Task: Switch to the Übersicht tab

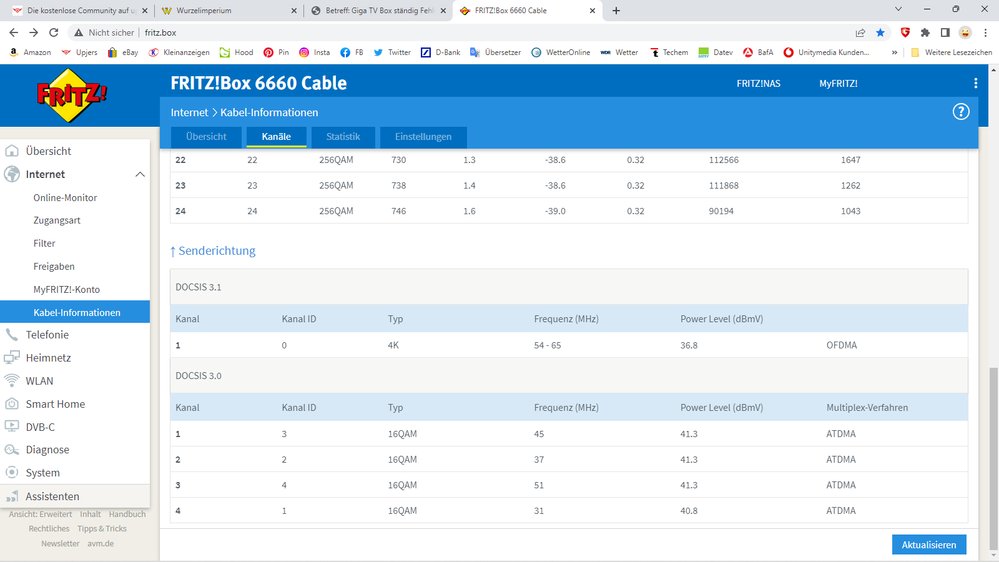Action: (206, 137)
